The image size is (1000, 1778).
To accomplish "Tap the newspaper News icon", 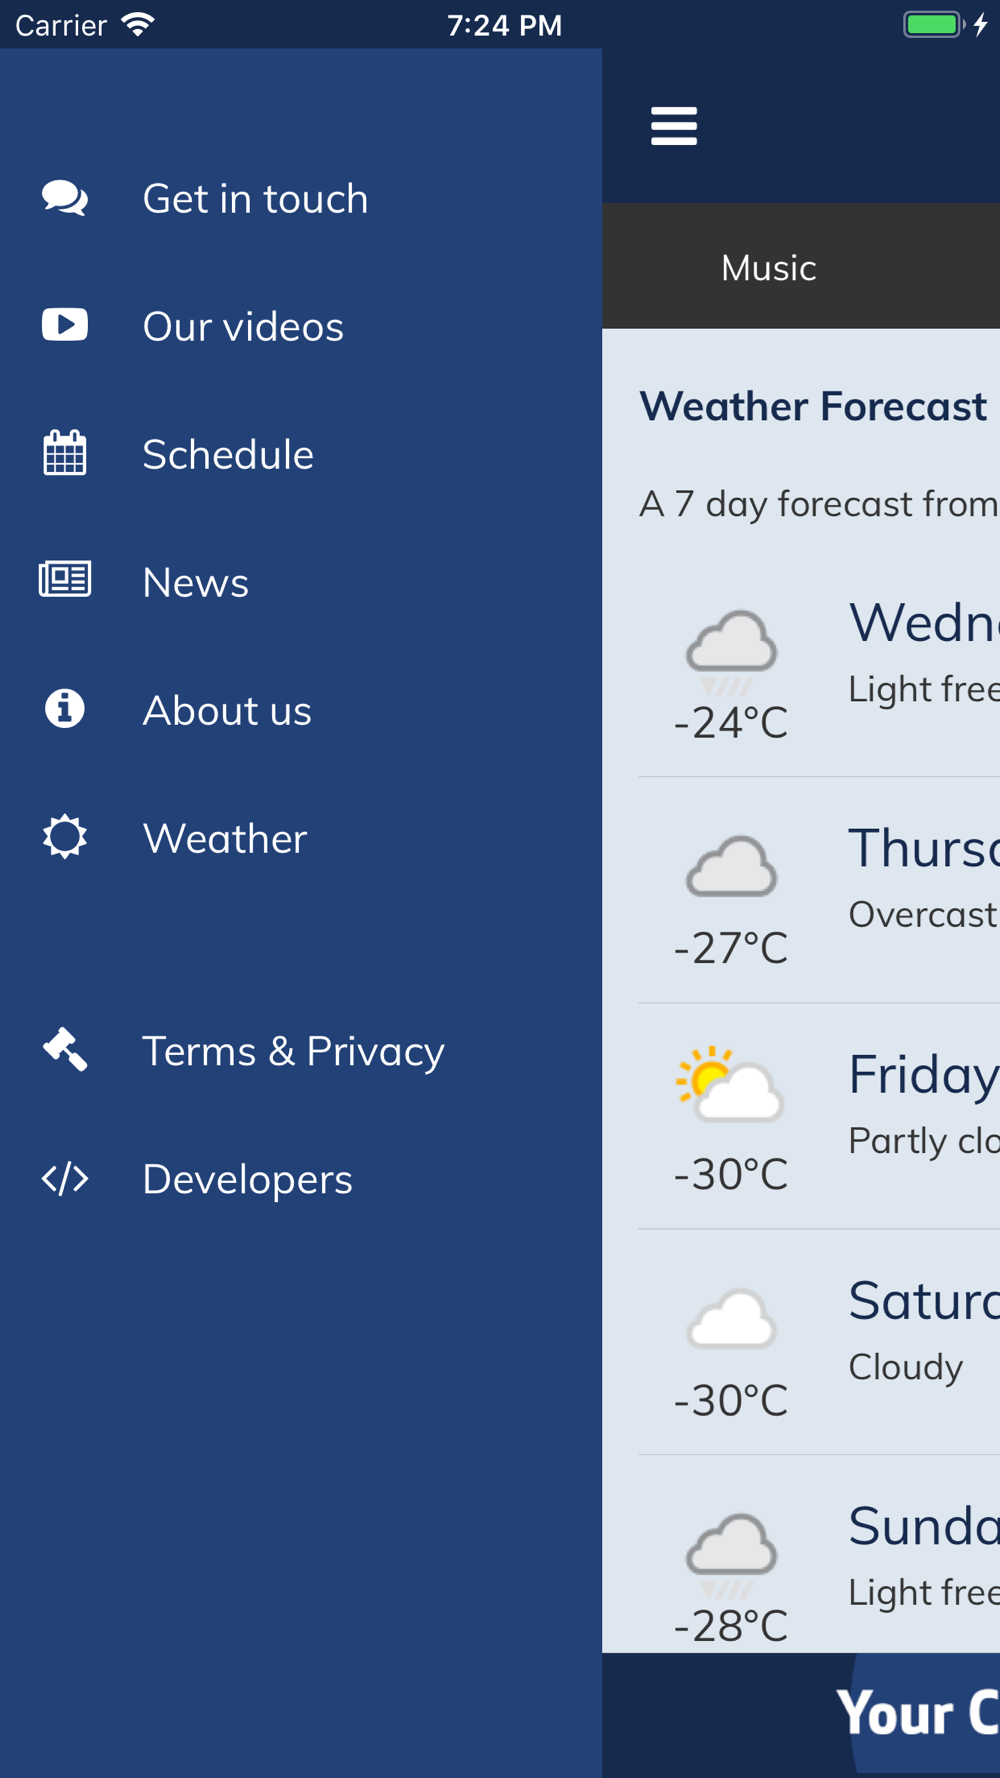I will coord(65,580).
